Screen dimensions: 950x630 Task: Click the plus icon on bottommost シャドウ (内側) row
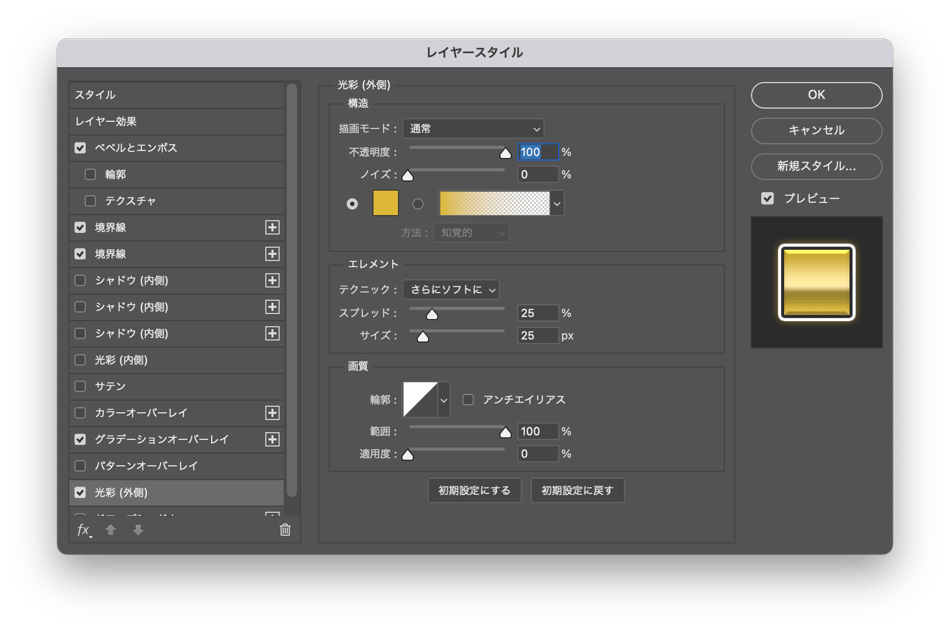tap(272, 333)
